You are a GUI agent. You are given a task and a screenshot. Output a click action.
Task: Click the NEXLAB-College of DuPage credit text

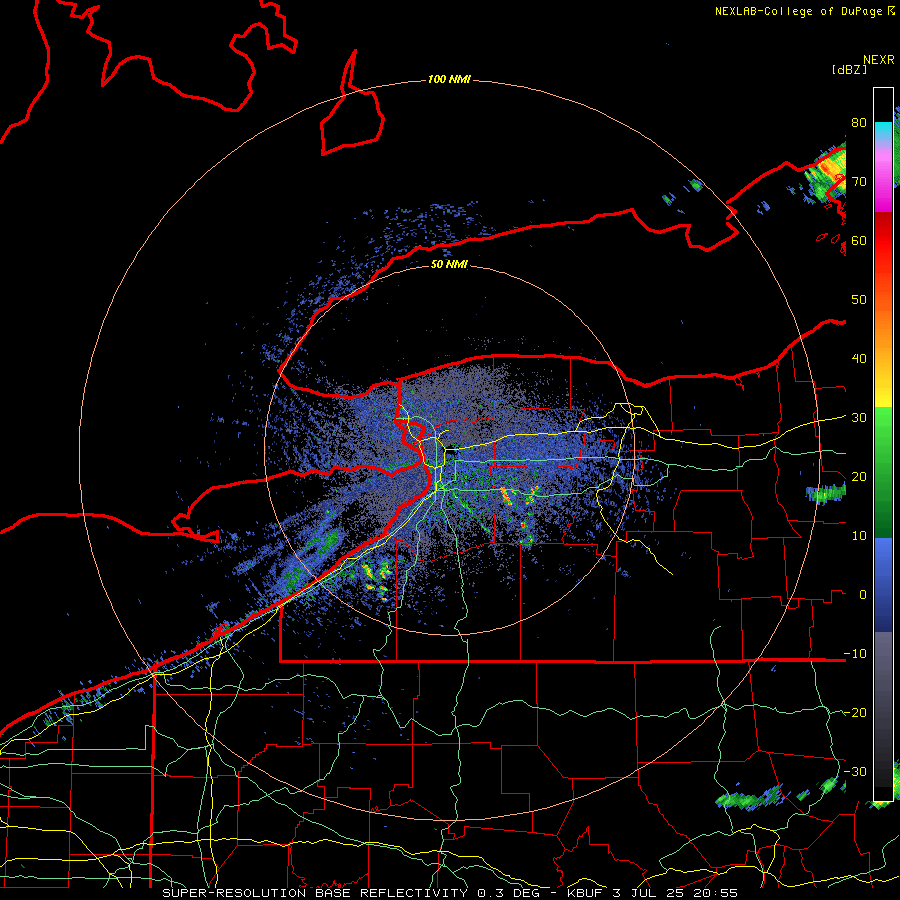pyautogui.click(x=804, y=11)
